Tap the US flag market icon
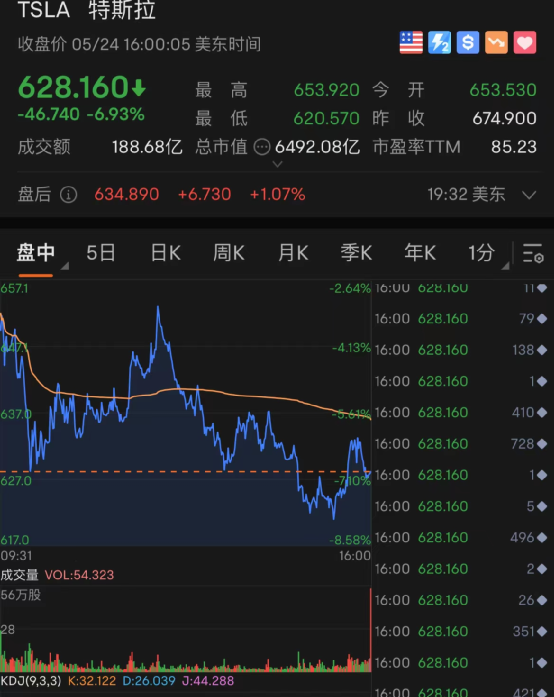This screenshot has height=697, width=554. point(411,43)
